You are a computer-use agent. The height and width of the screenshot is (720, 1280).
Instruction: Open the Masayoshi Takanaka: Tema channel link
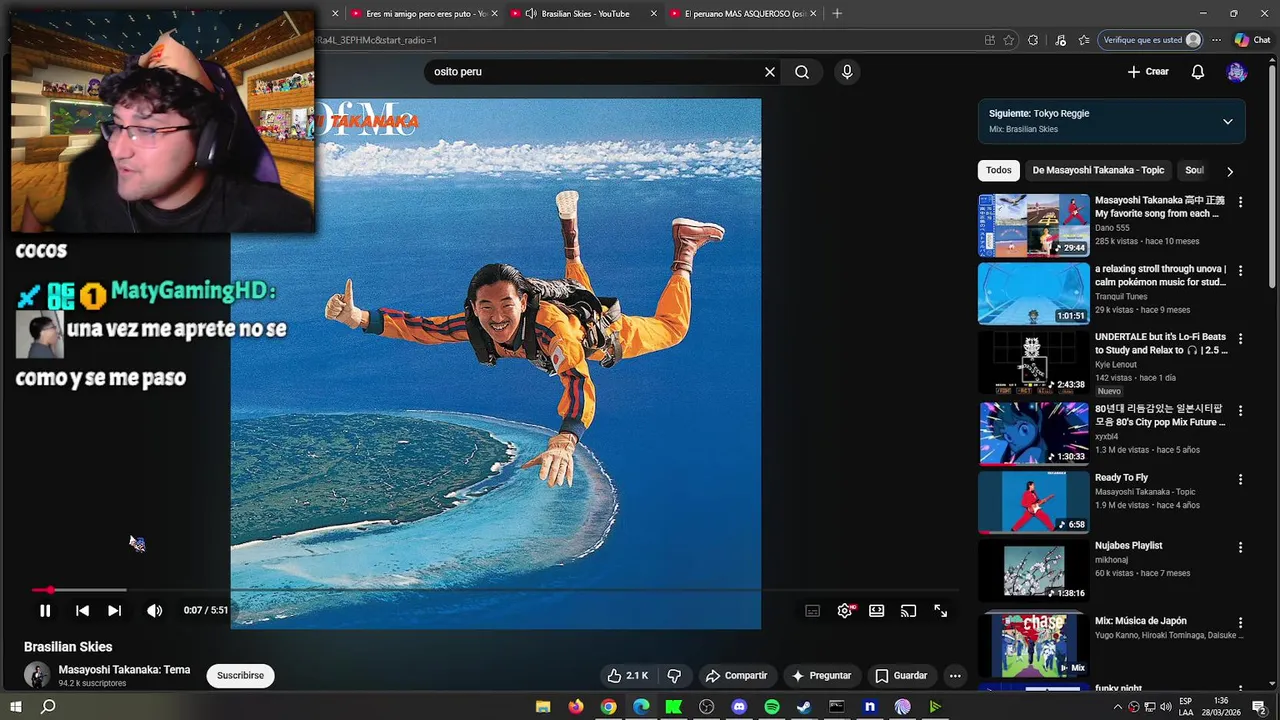tap(124, 670)
